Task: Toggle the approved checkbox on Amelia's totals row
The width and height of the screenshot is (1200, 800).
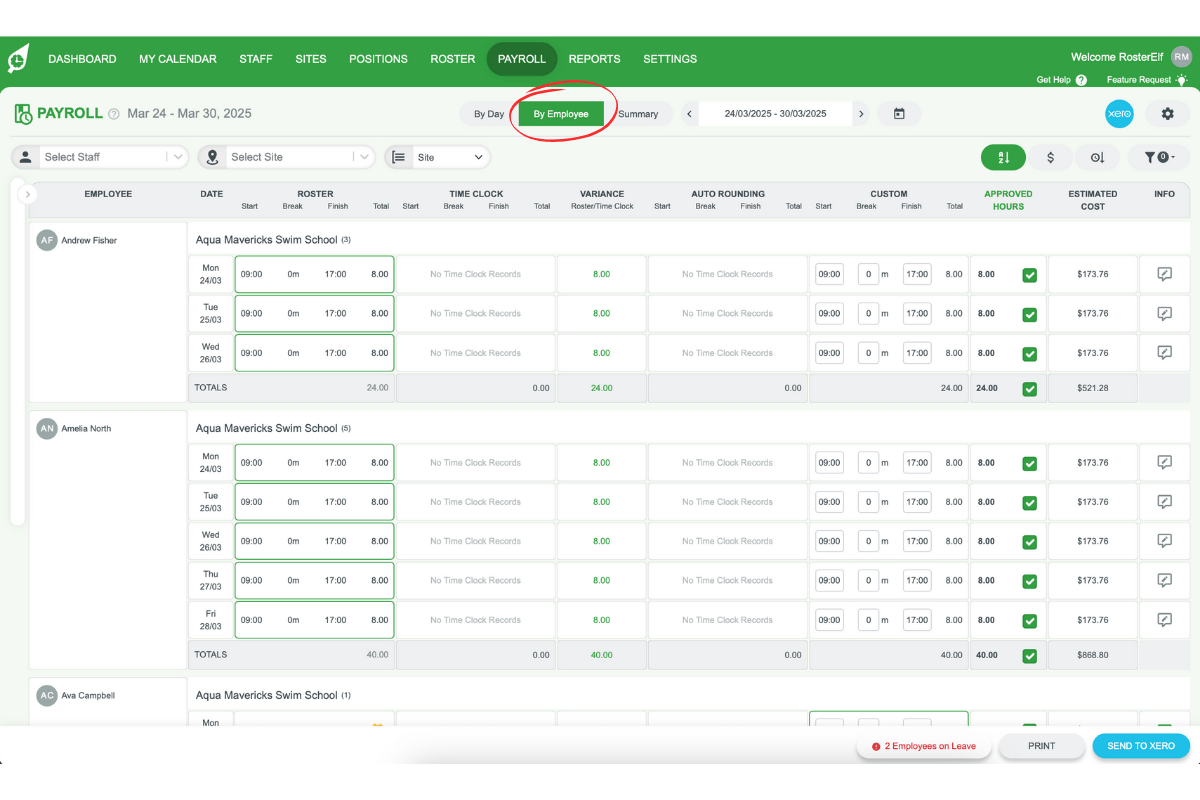Action: (x=1029, y=655)
